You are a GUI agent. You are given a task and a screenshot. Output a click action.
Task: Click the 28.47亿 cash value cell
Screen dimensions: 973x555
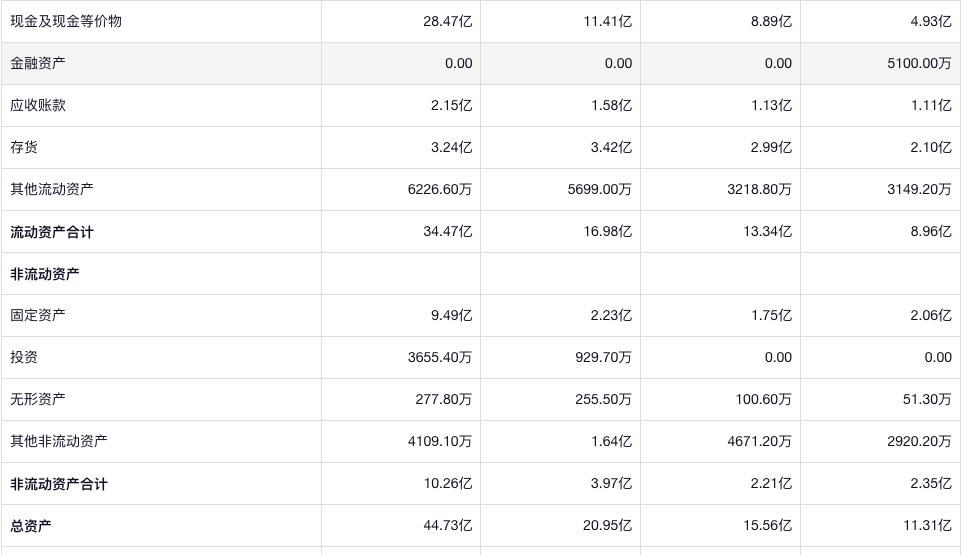(451, 21)
